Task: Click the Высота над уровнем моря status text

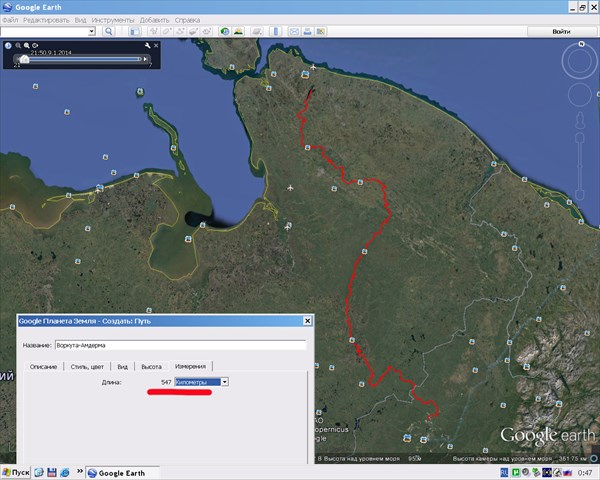Action: click(x=362, y=458)
